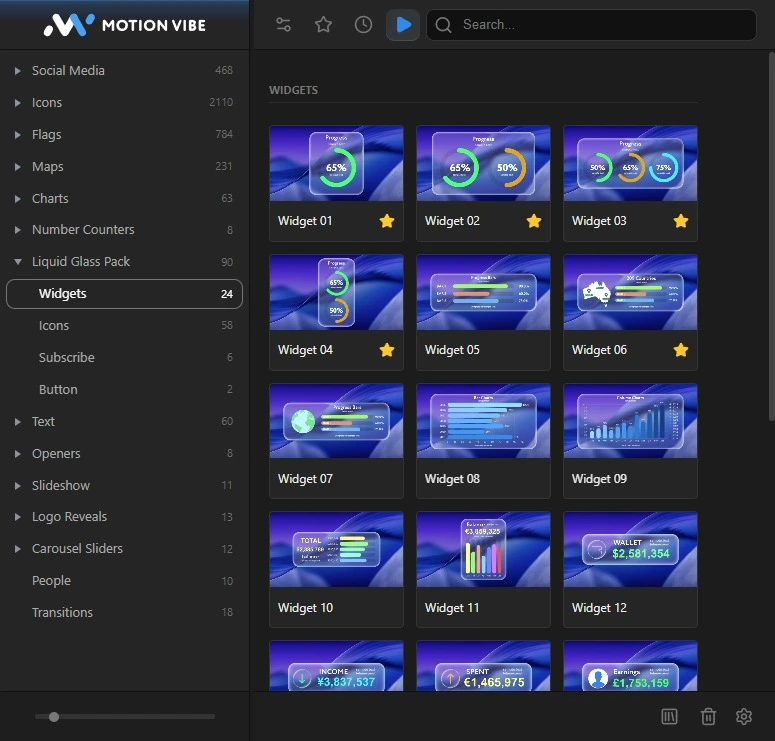Open settings gear icon

[x=744, y=716]
